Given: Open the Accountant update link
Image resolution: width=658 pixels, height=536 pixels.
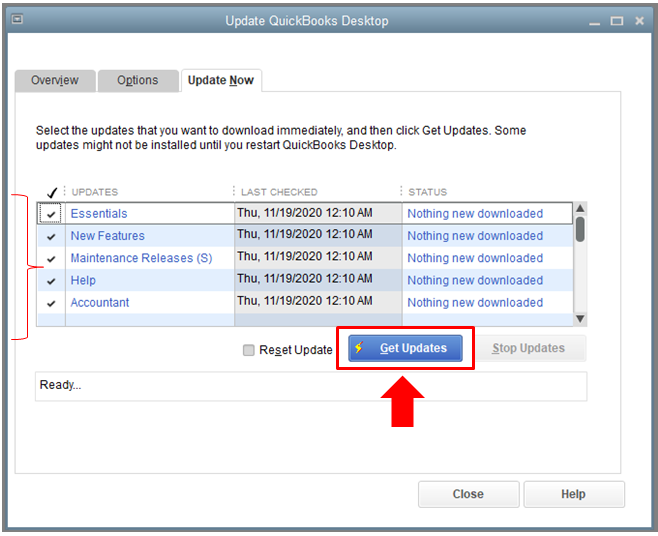Looking at the screenshot, I should [x=100, y=303].
